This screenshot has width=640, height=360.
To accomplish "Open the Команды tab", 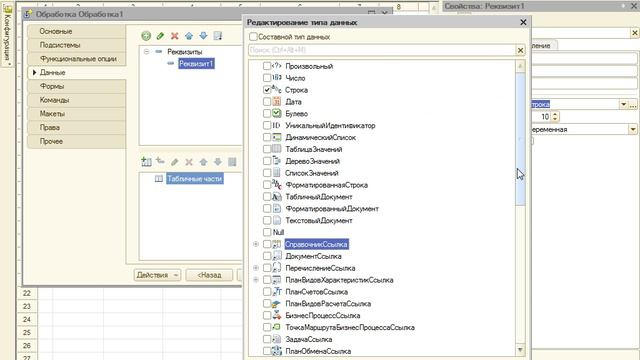I will click(77, 100).
